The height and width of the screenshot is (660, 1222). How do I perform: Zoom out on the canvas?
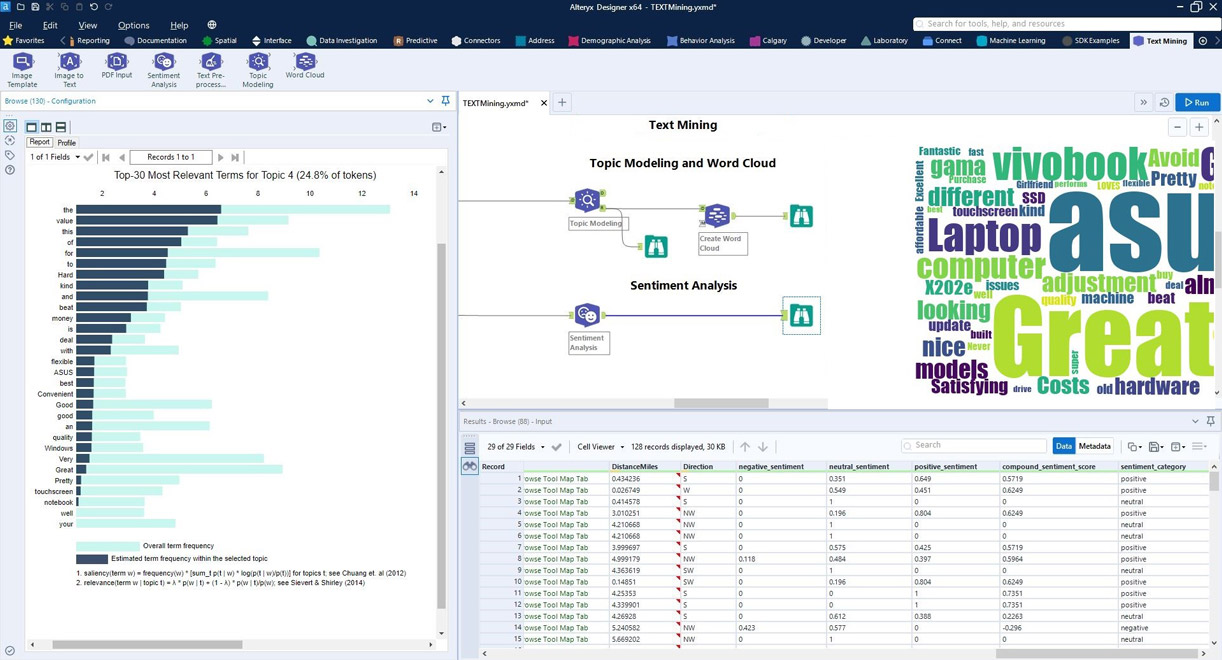tap(1177, 127)
